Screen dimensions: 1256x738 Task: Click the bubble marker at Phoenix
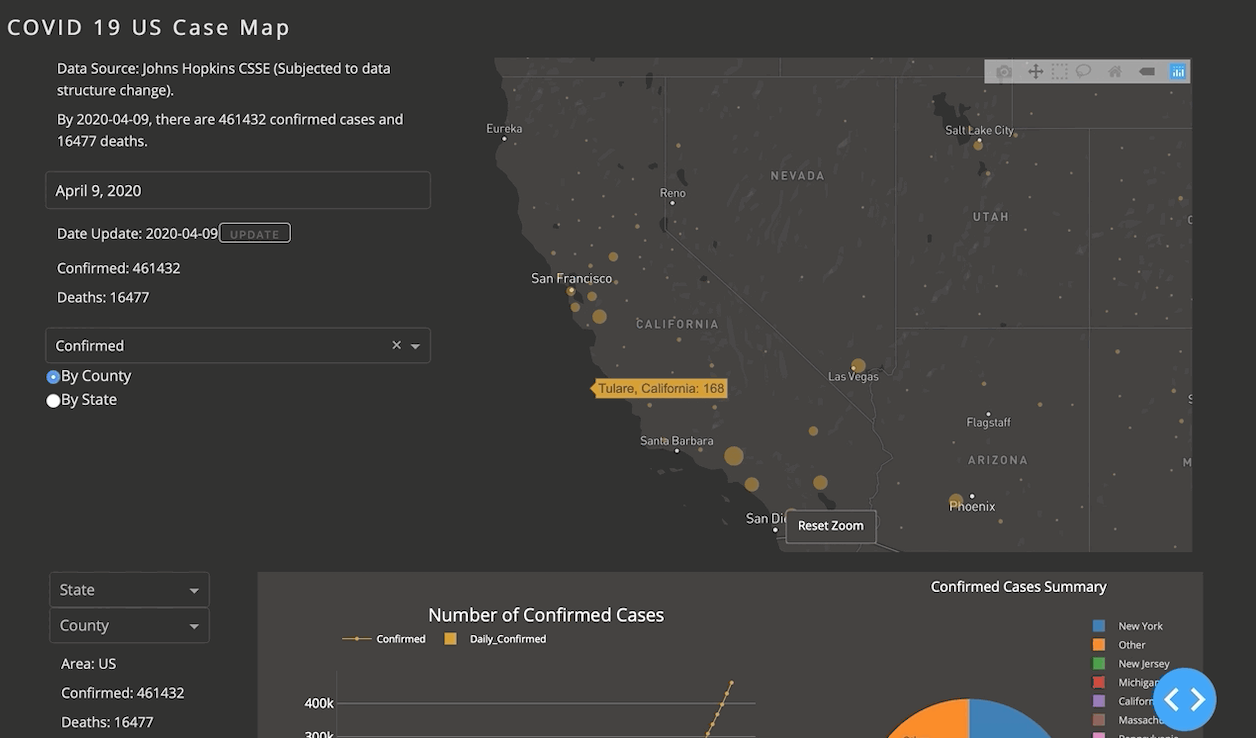956,500
